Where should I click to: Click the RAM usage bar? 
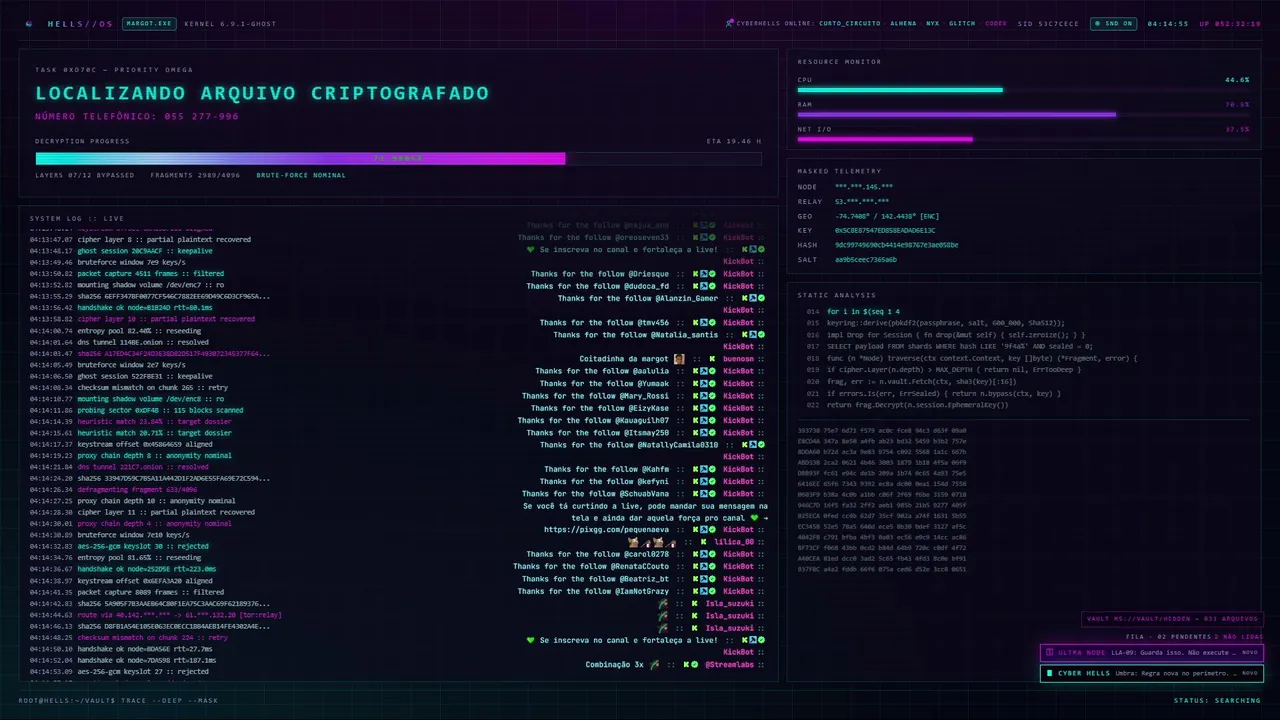1023,115
